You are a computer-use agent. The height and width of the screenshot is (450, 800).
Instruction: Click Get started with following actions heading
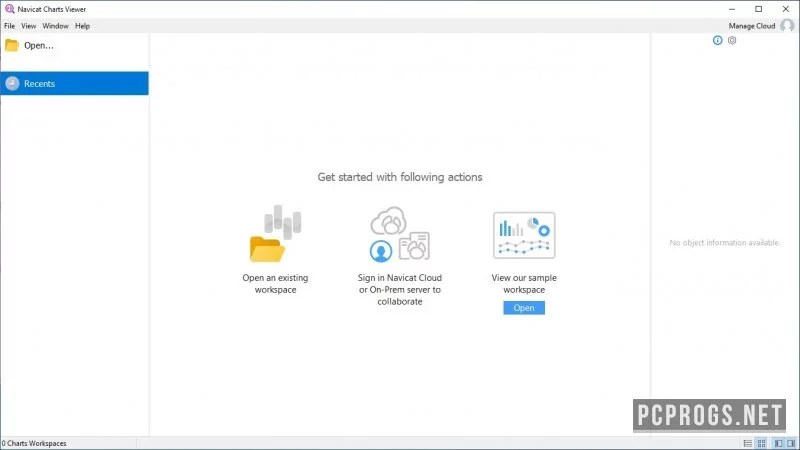point(399,177)
